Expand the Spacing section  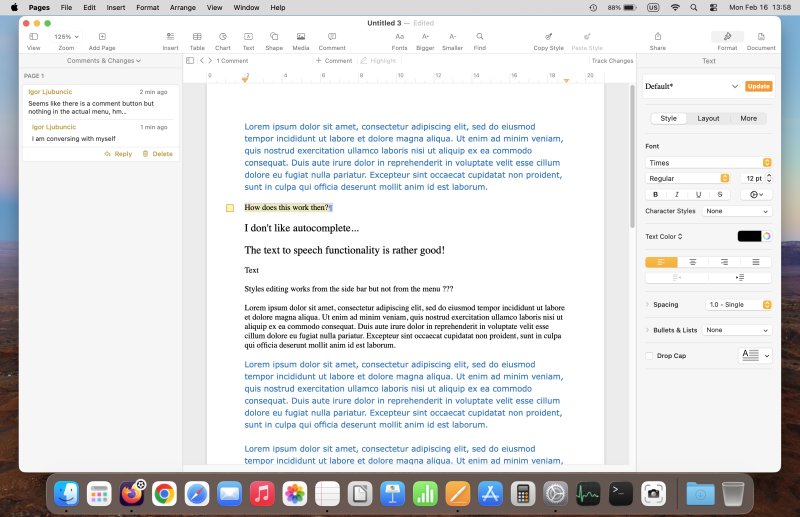648,304
